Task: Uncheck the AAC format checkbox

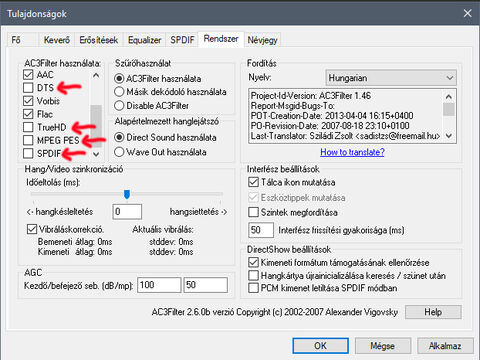Action: tap(28, 75)
